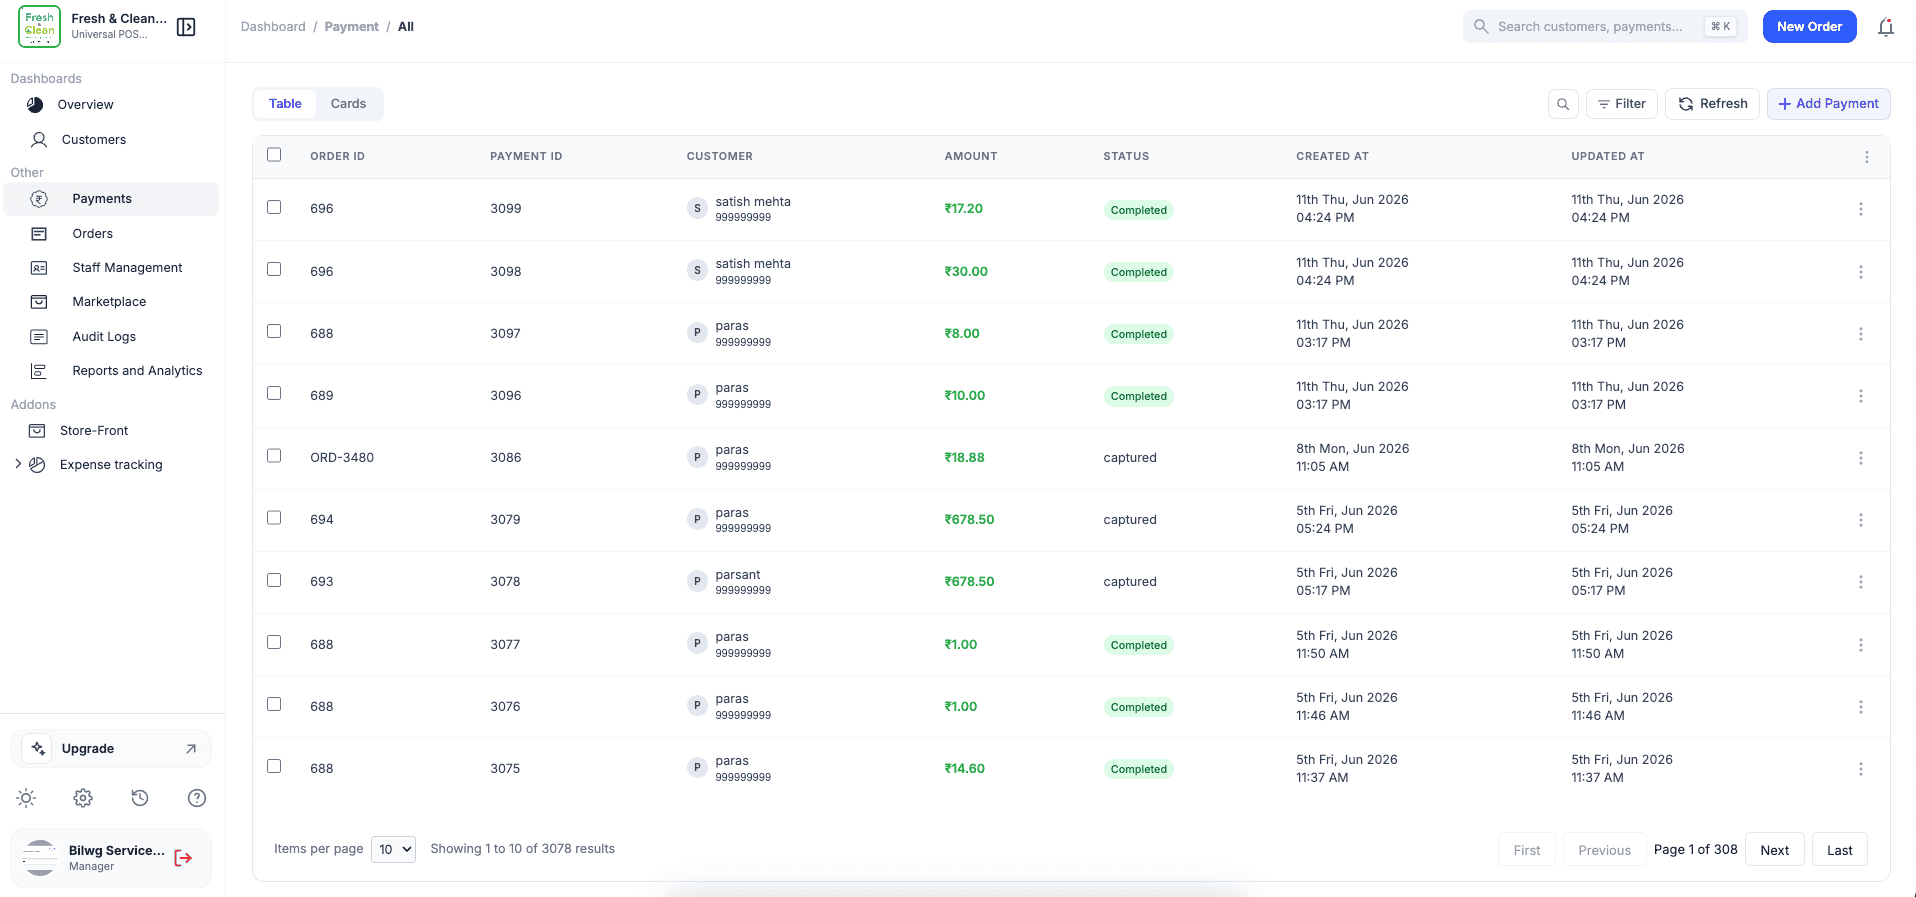Select all rows with header checkbox
The height and width of the screenshot is (897, 1916).
274,155
